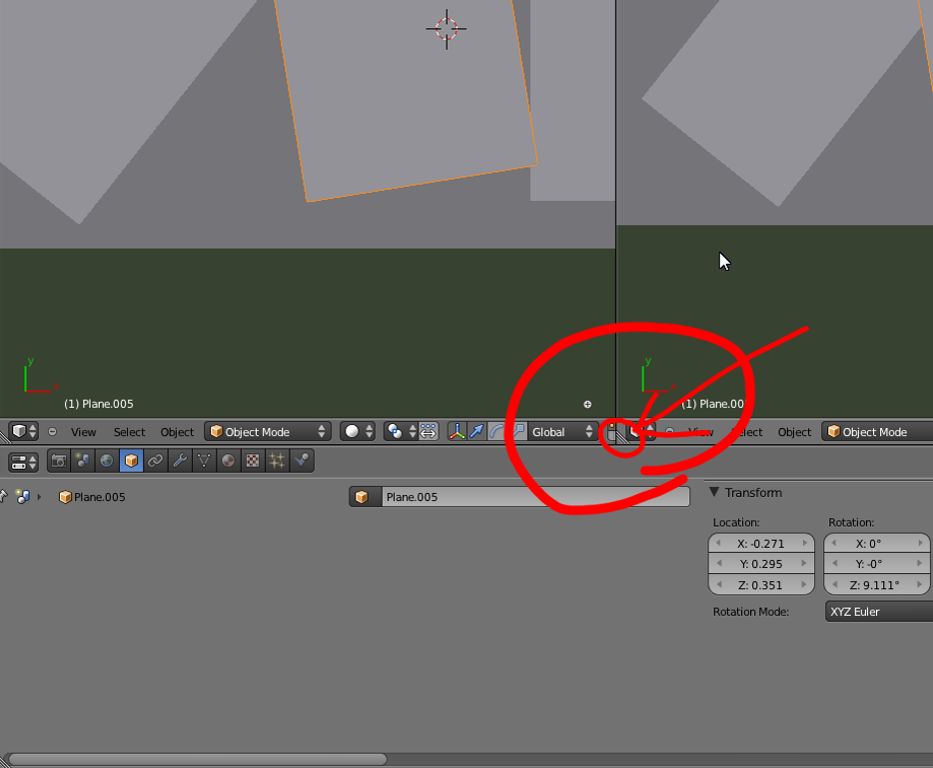Click Rotation Z value 9.111° field
This screenshot has width=933, height=768.
coord(876,585)
